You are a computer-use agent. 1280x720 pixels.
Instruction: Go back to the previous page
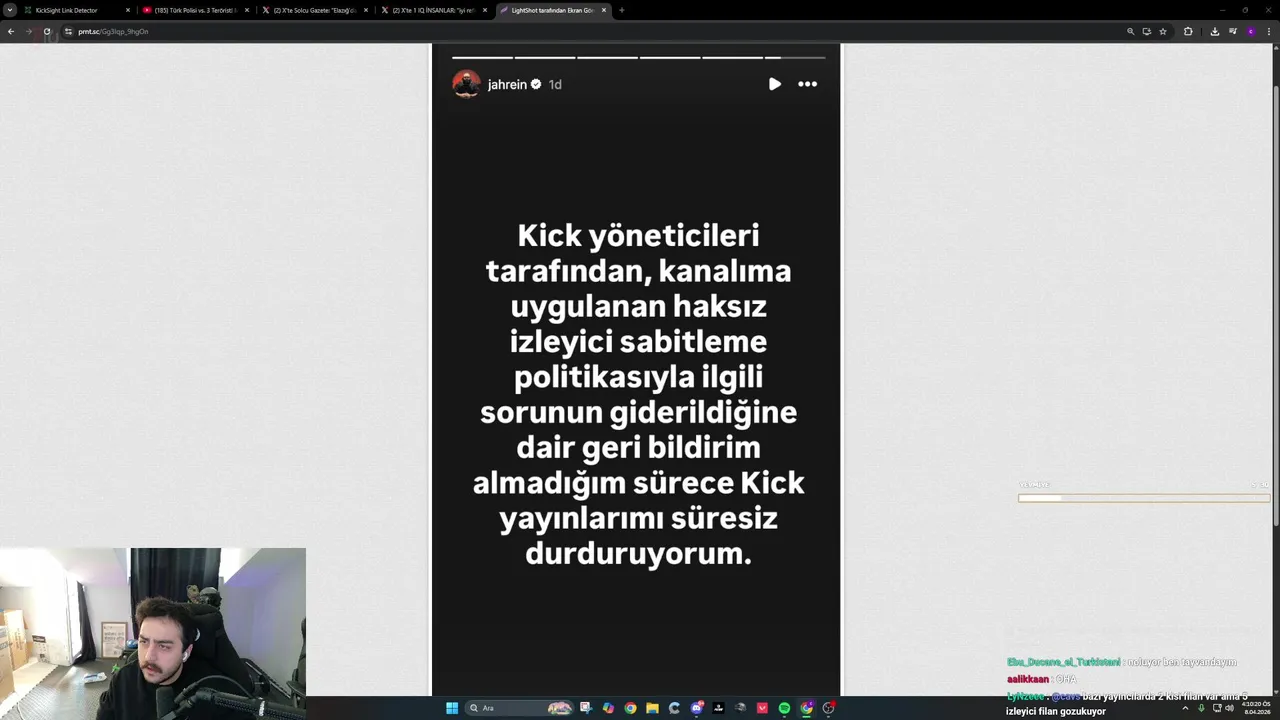point(11,31)
